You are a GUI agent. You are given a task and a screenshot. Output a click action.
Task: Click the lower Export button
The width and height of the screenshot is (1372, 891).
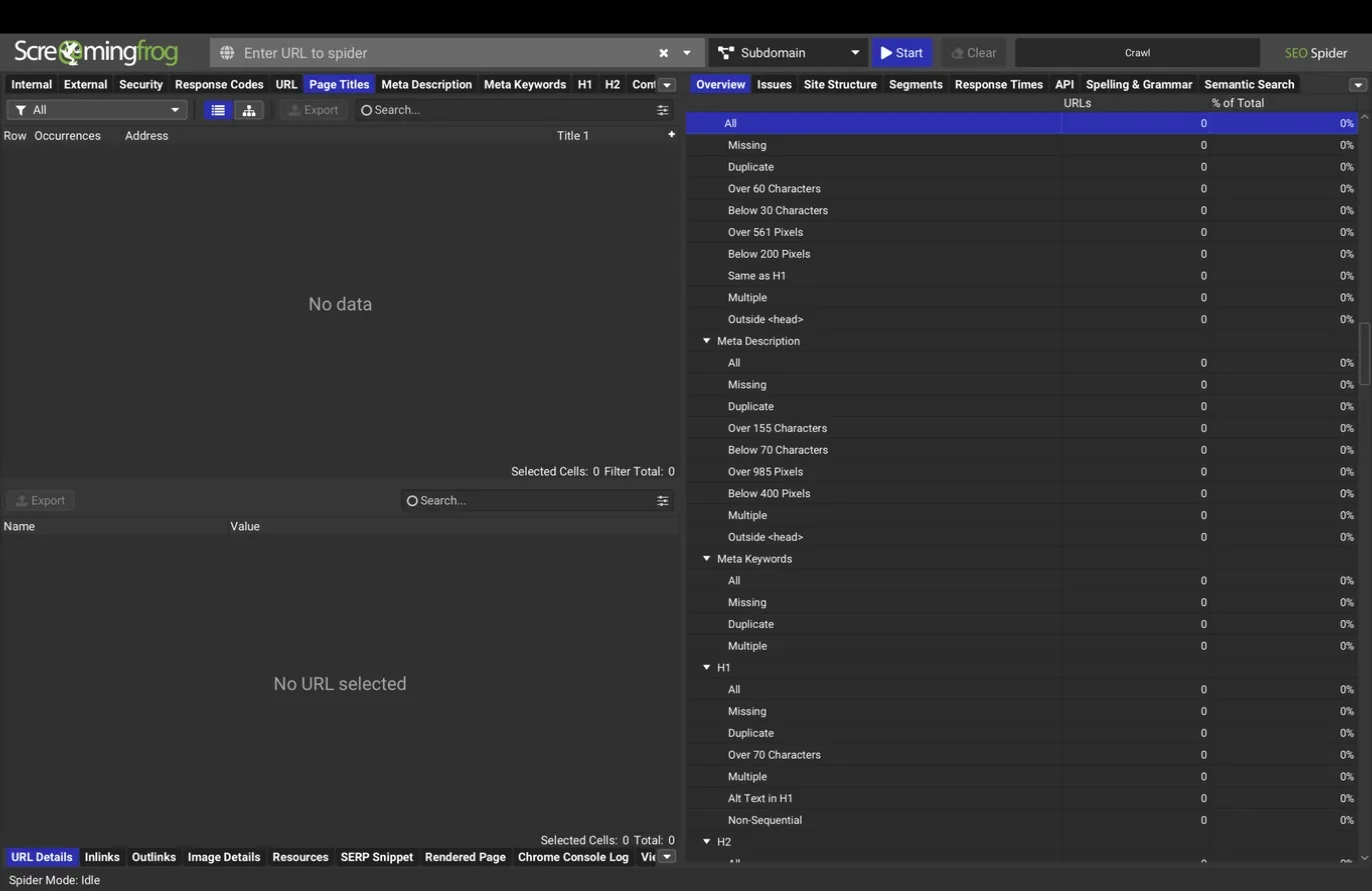pos(41,501)
